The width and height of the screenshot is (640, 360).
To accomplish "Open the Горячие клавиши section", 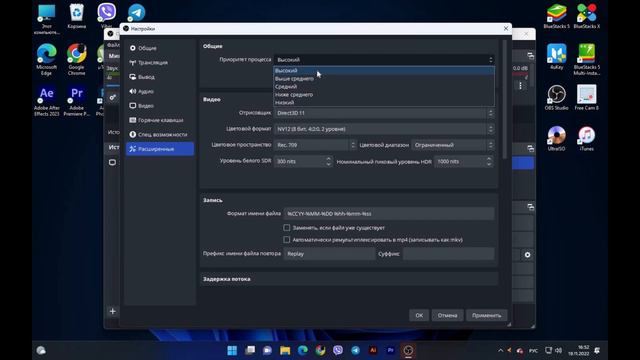I will click(x=160, y=120).
